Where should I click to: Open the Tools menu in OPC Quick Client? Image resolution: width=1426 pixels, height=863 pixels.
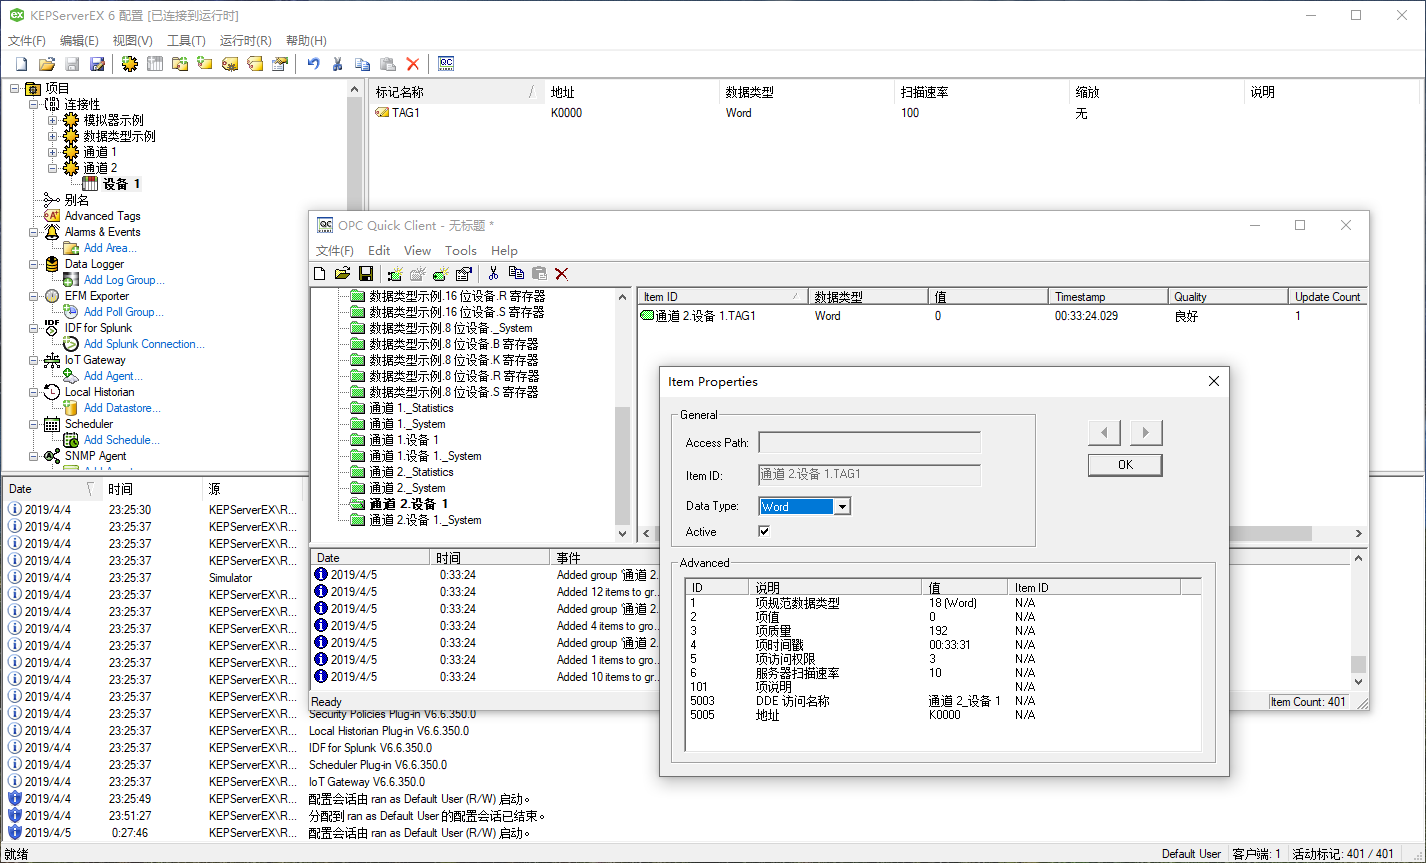(x=460, y=250)
